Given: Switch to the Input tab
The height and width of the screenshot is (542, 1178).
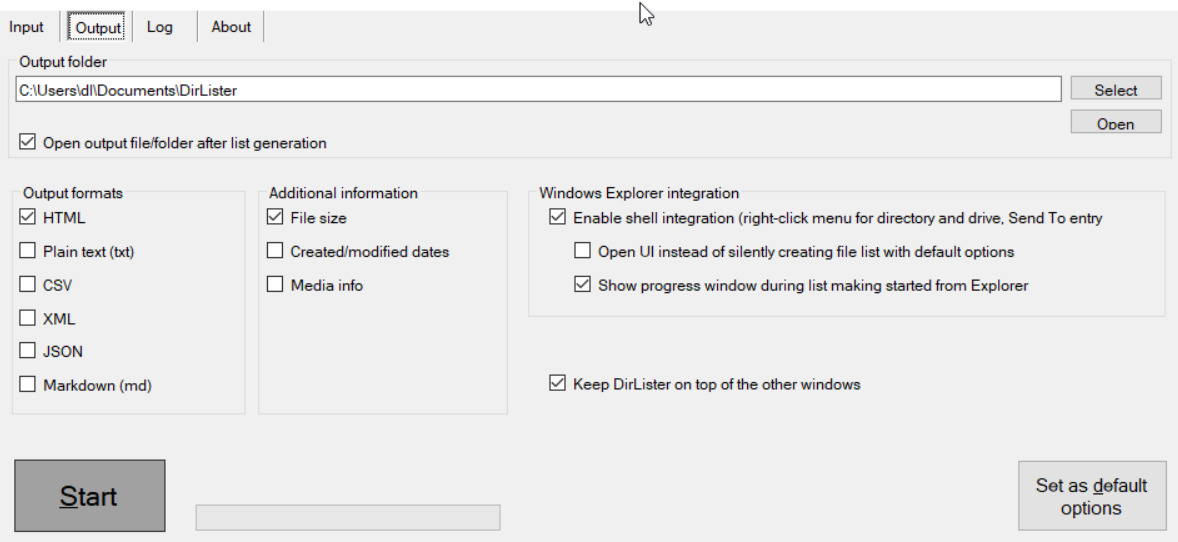Looking at the screenshot, I should pos(27,27).
